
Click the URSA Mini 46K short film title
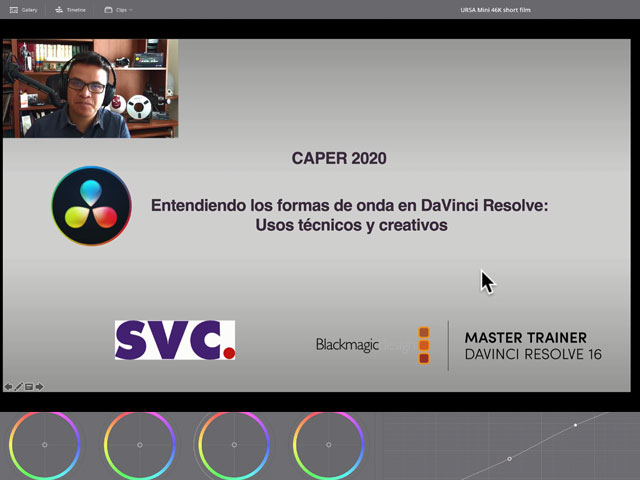point(496,10)
